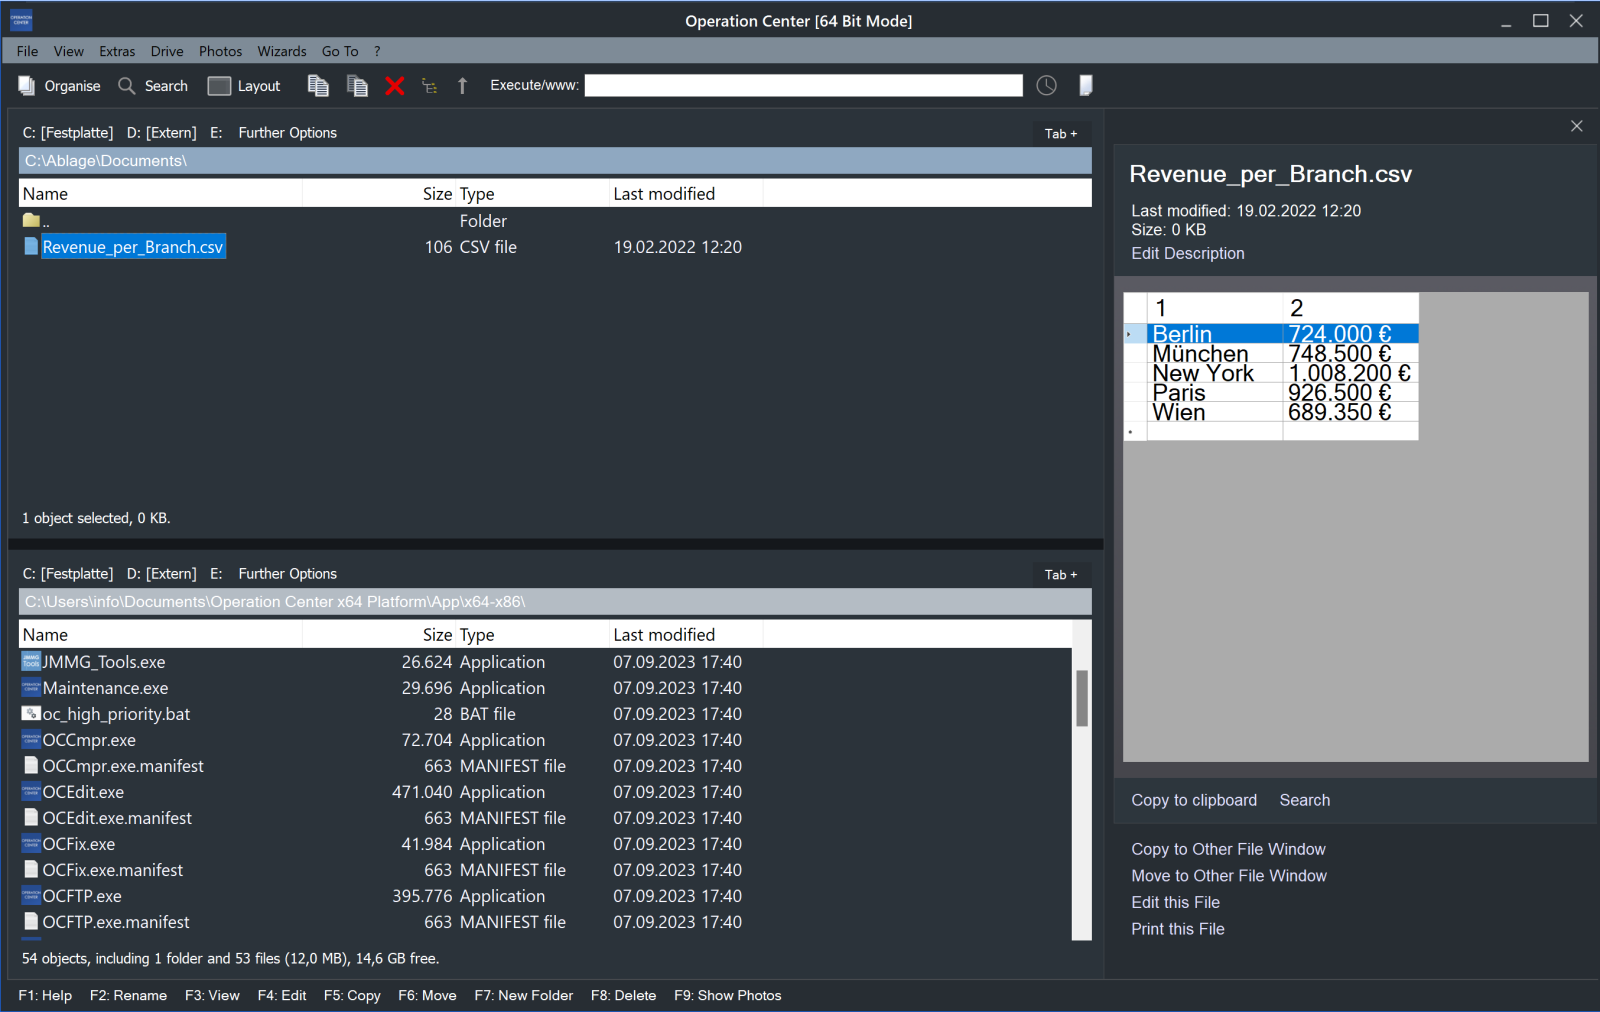1600x1012 pixels.
Task: Select OCEdit.exe in the lower file list
Action: [83, 792]
